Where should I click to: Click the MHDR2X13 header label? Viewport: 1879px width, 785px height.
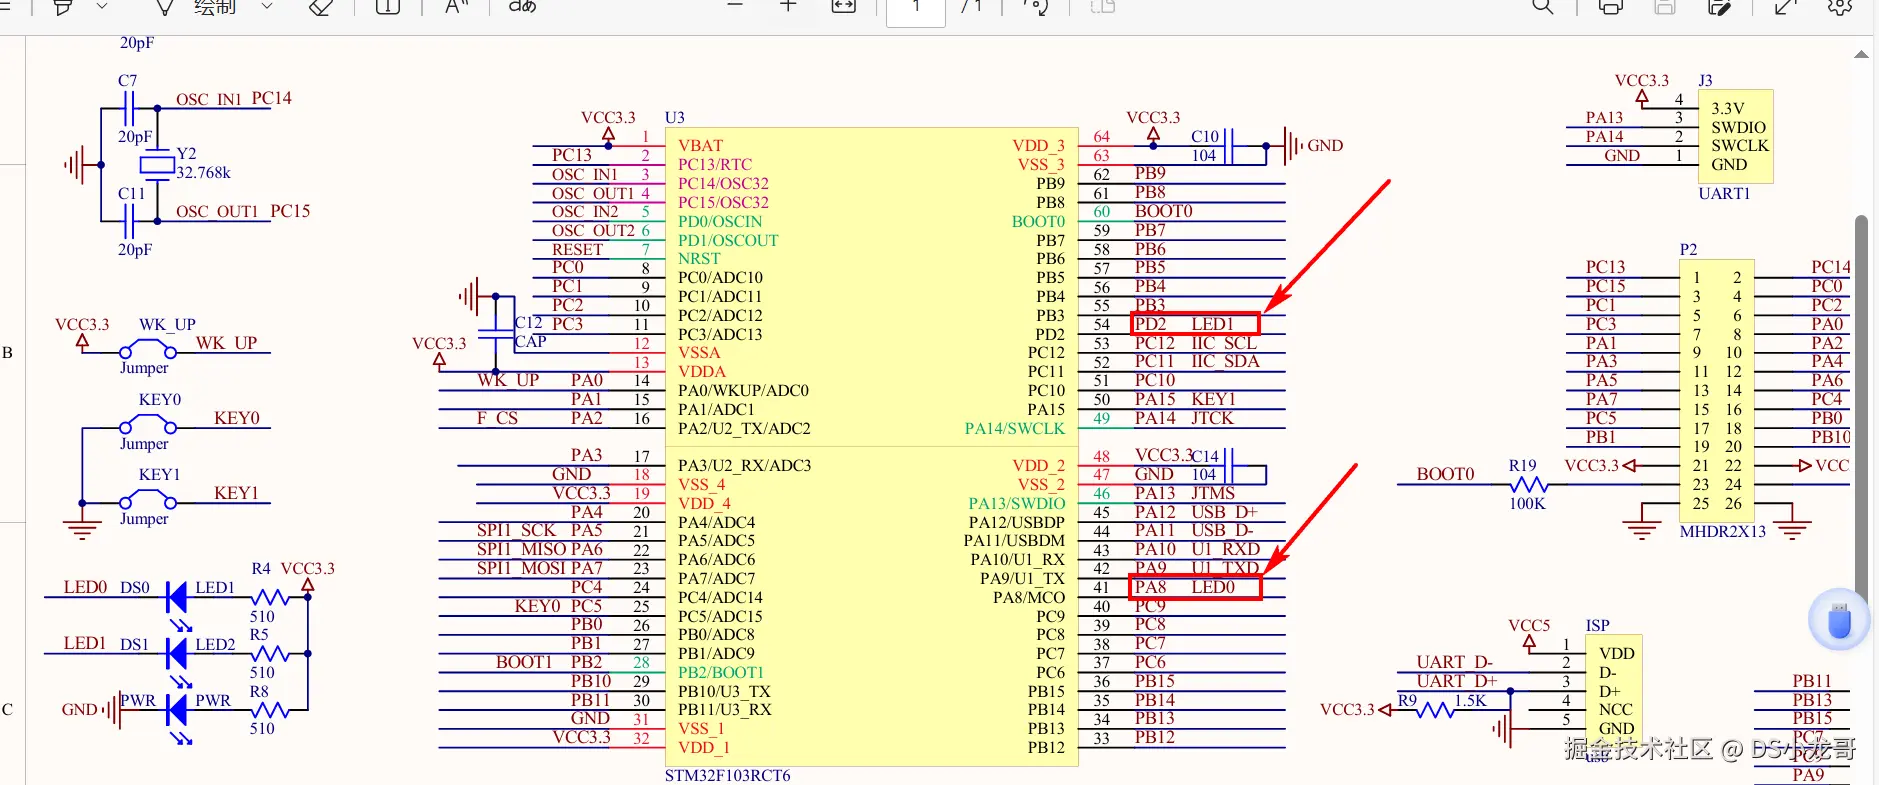[x=1722, y=531]
